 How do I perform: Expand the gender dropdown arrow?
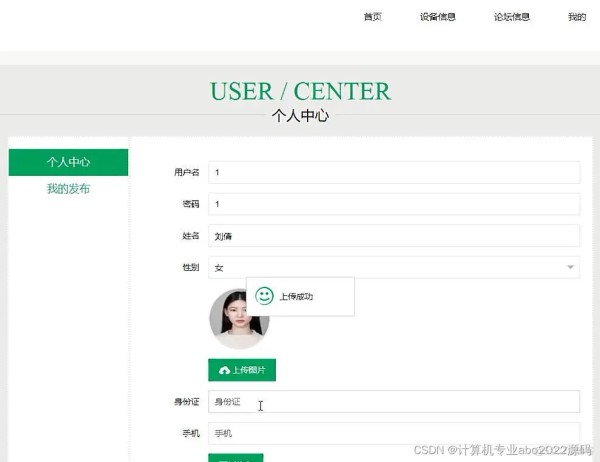tap(570, 267)
